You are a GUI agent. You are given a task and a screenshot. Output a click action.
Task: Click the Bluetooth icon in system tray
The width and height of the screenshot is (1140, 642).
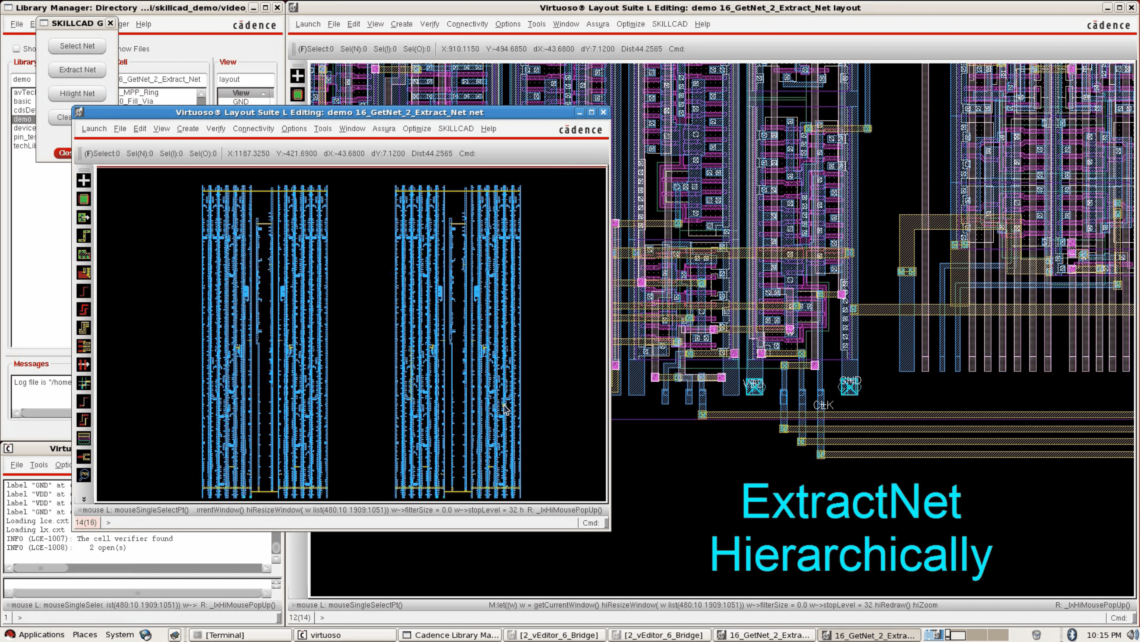[1072, 635]
